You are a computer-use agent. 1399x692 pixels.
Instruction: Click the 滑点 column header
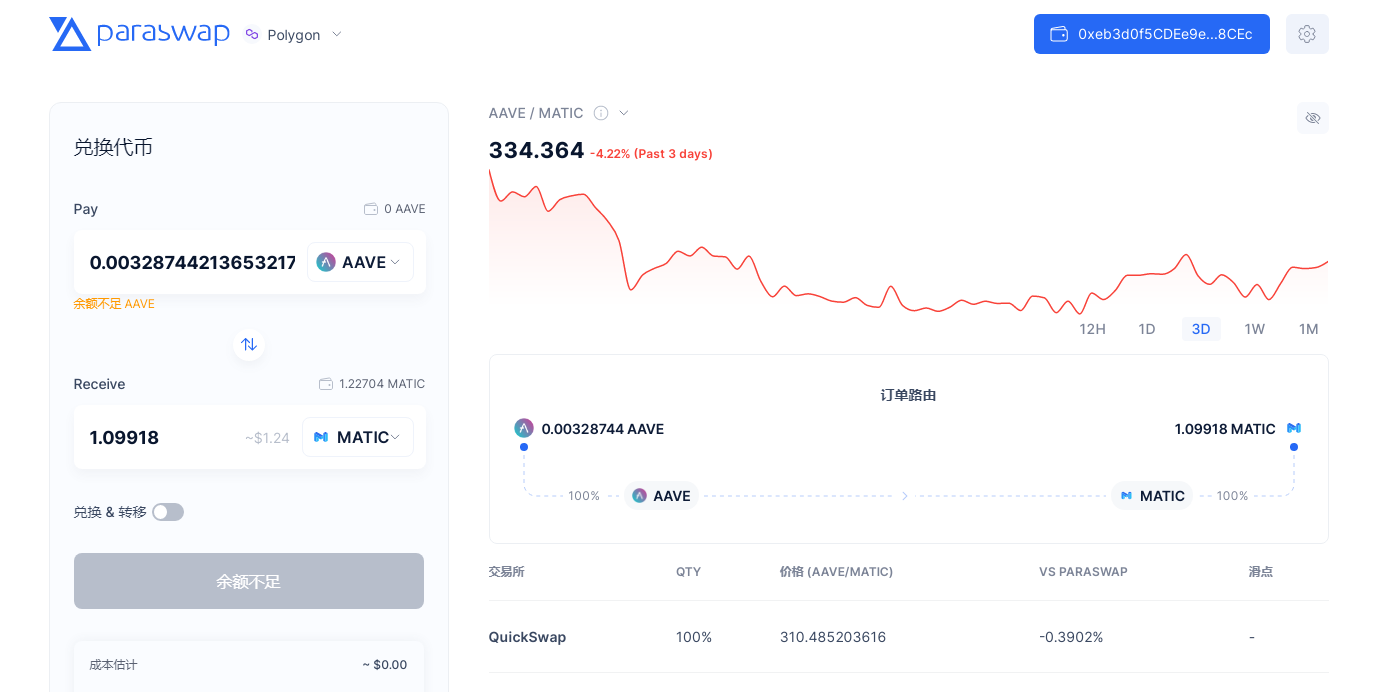pos(1260,572)
